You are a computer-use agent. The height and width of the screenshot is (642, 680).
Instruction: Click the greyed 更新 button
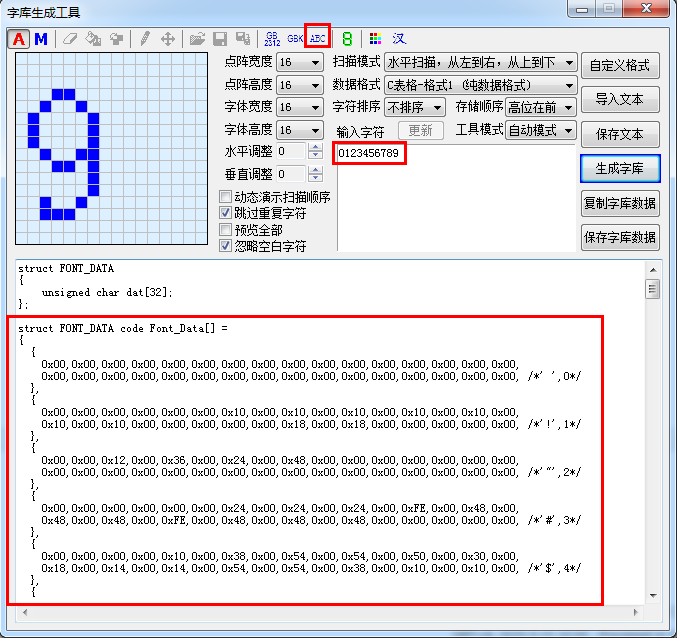click(x=420, y=131)
